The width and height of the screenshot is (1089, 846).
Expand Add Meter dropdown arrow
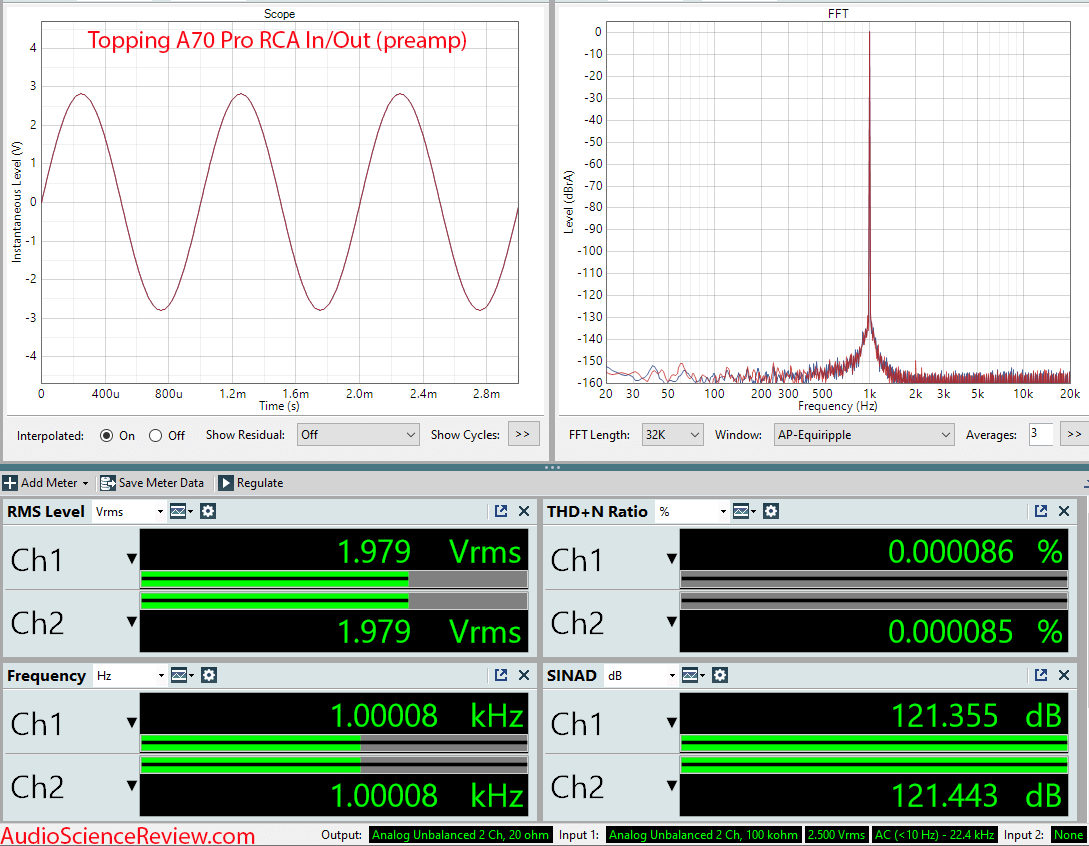85,483
